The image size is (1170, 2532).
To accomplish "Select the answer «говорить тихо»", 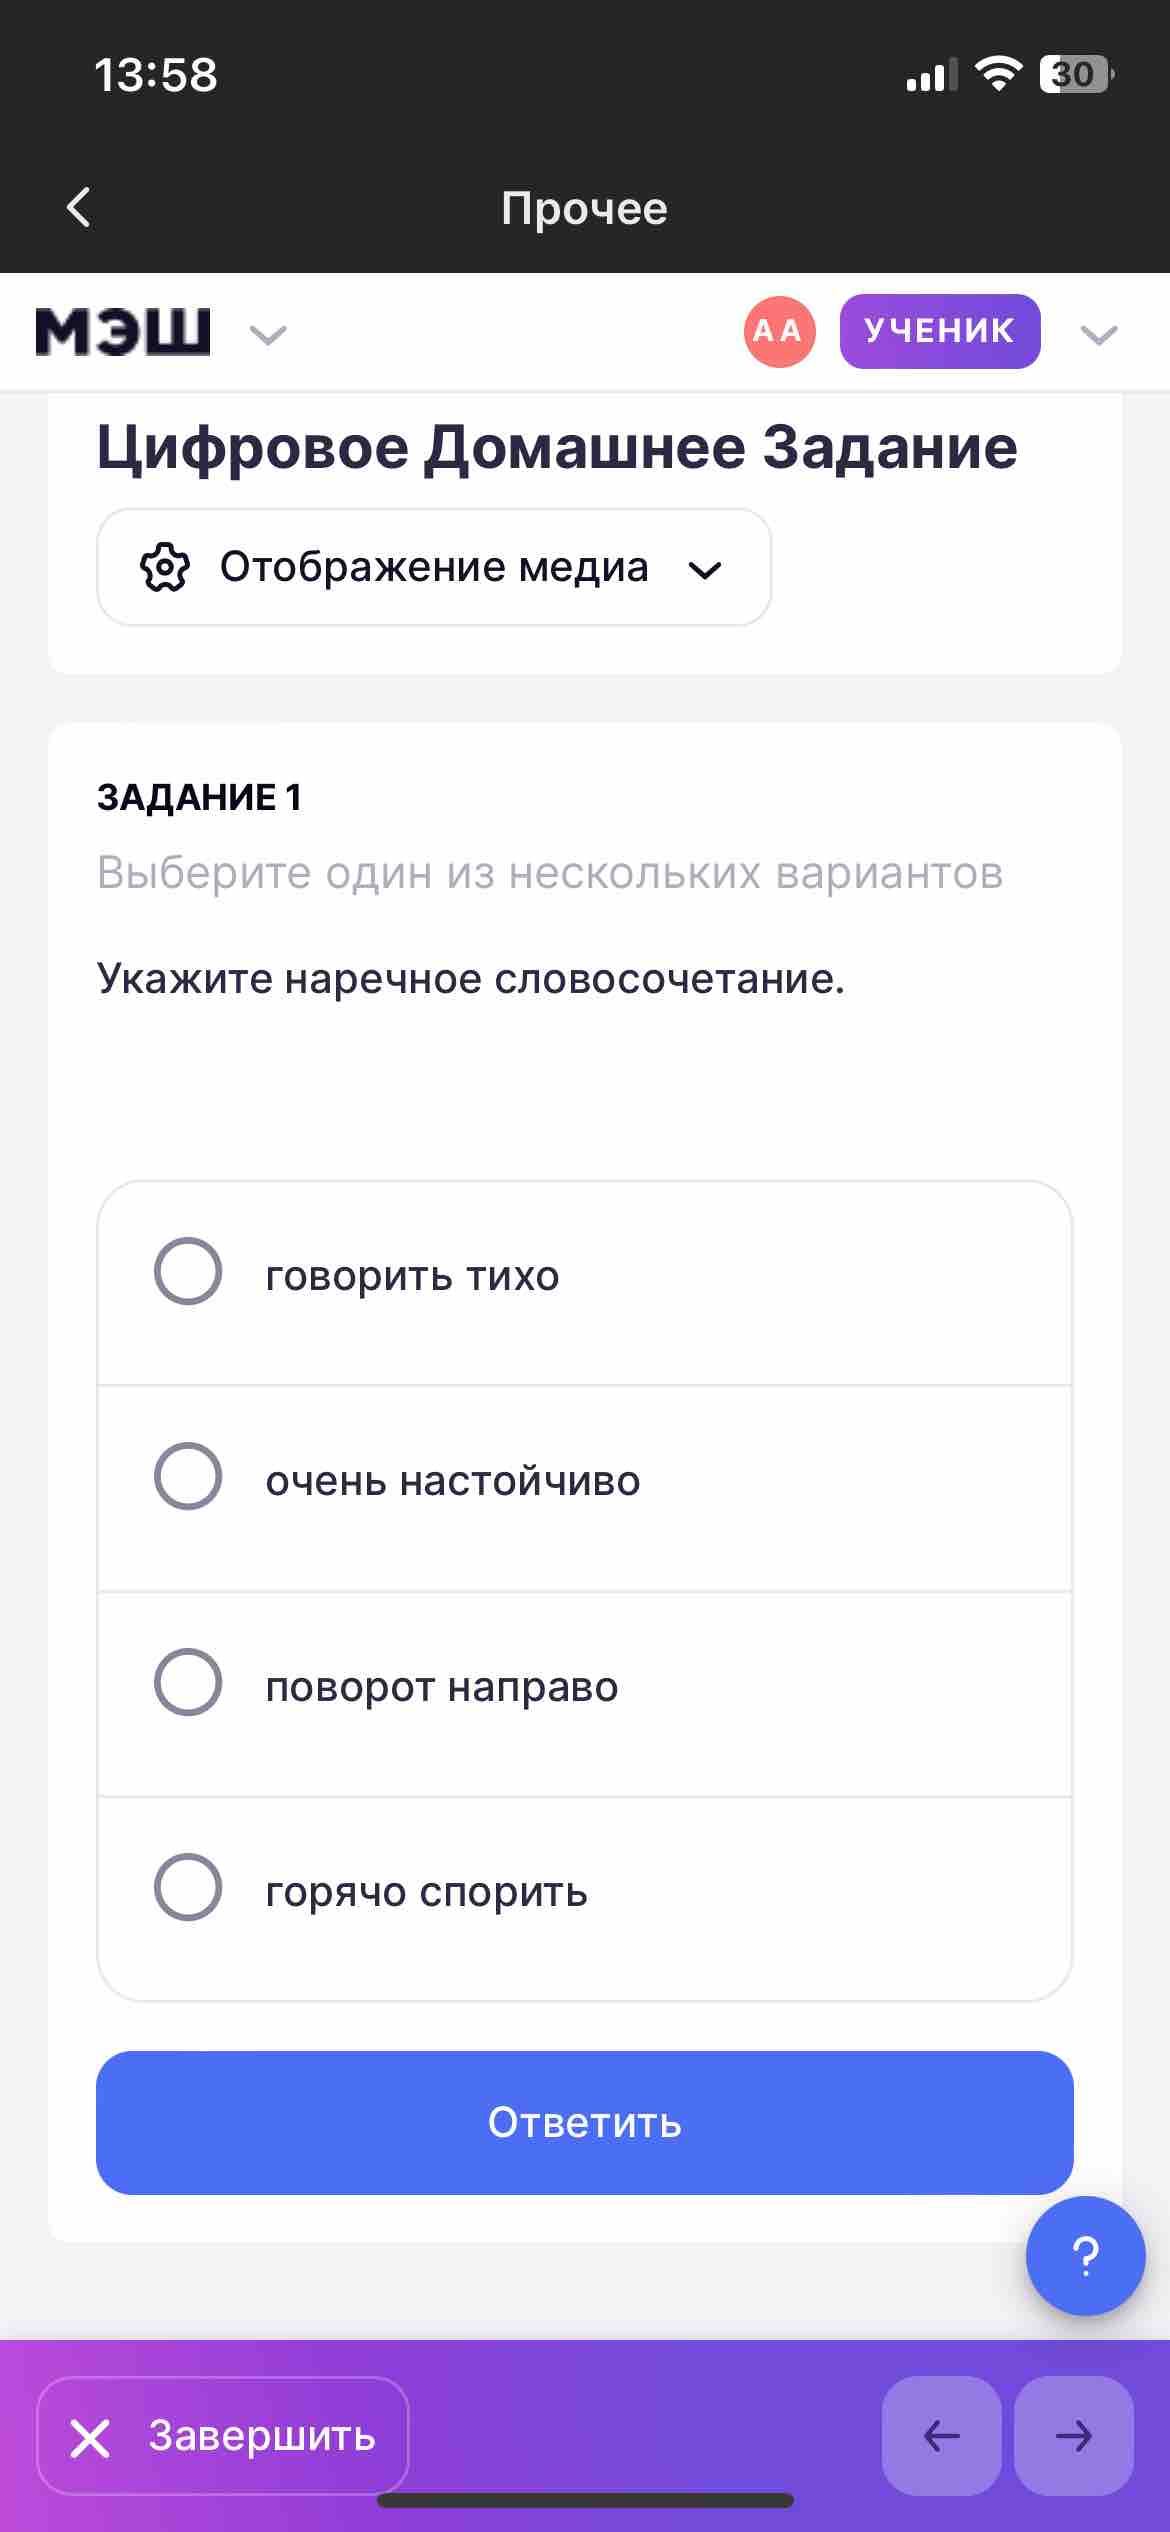I will tap(585, 1283).
